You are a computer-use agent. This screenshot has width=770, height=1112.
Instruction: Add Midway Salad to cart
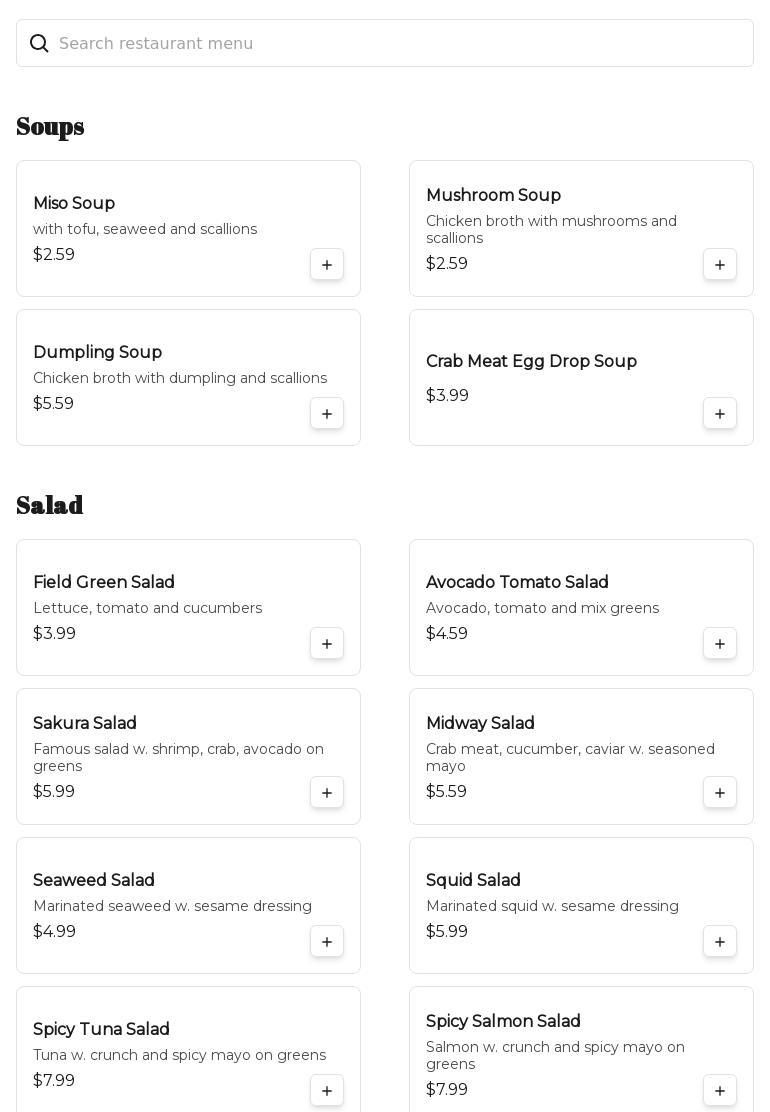click(720, 793)
